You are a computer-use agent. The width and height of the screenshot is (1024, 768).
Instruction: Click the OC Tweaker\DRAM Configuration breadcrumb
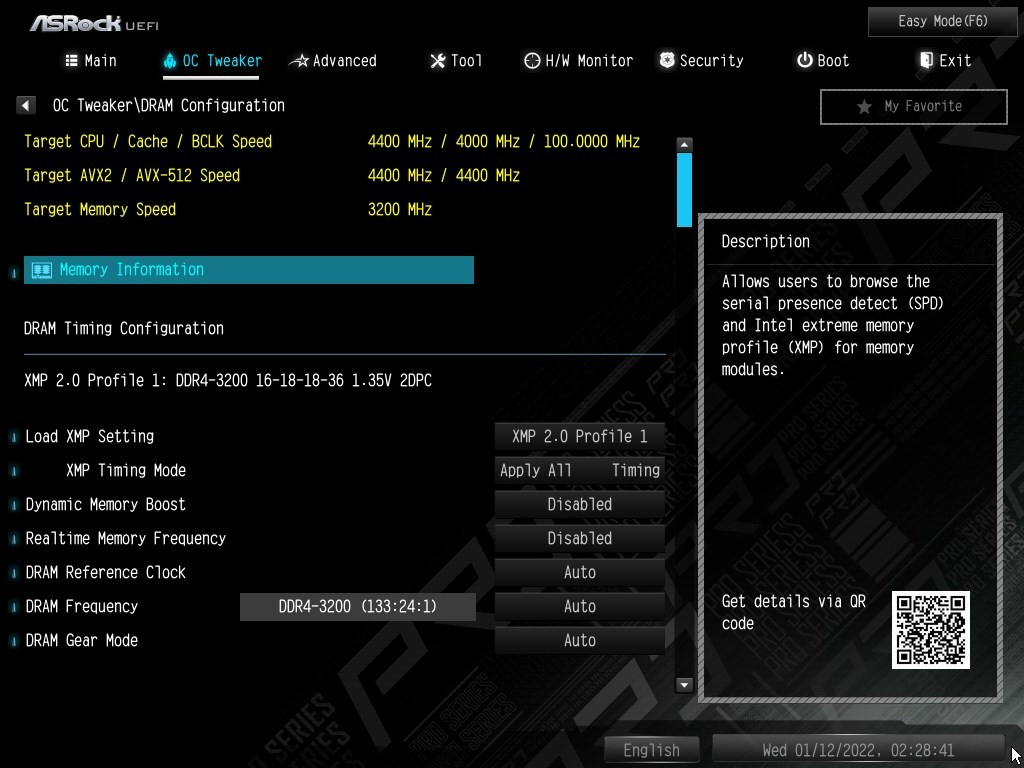click(x=168, y=105)
